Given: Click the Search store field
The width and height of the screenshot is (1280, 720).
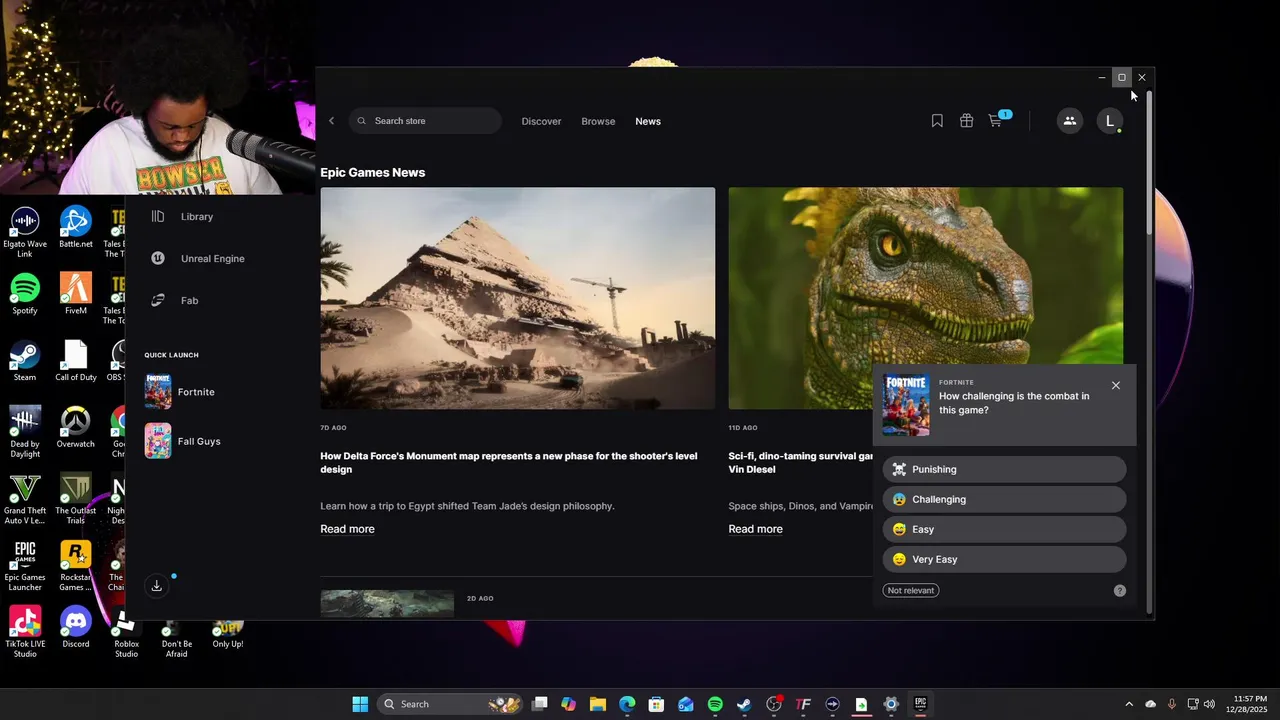Looking at the screenshot, I should [x=426, y=121].
